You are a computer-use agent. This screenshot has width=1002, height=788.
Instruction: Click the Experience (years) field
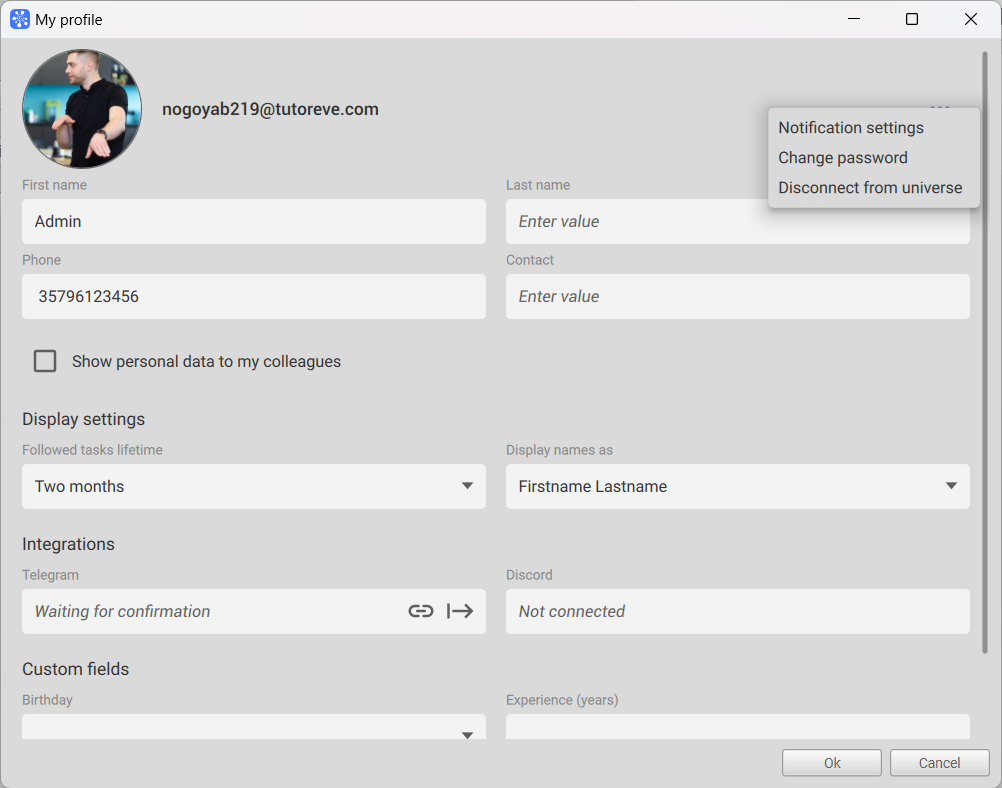coord(737,727)
